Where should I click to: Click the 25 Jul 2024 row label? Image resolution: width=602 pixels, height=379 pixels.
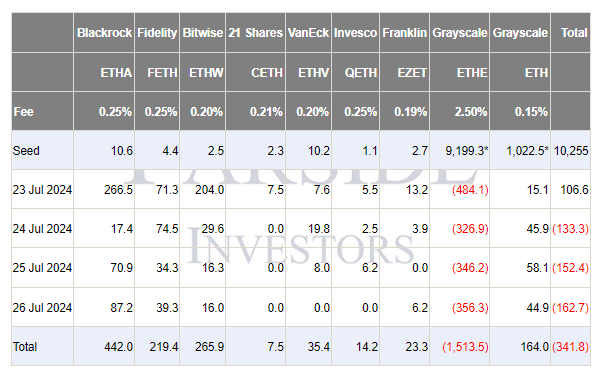(42, 268)
